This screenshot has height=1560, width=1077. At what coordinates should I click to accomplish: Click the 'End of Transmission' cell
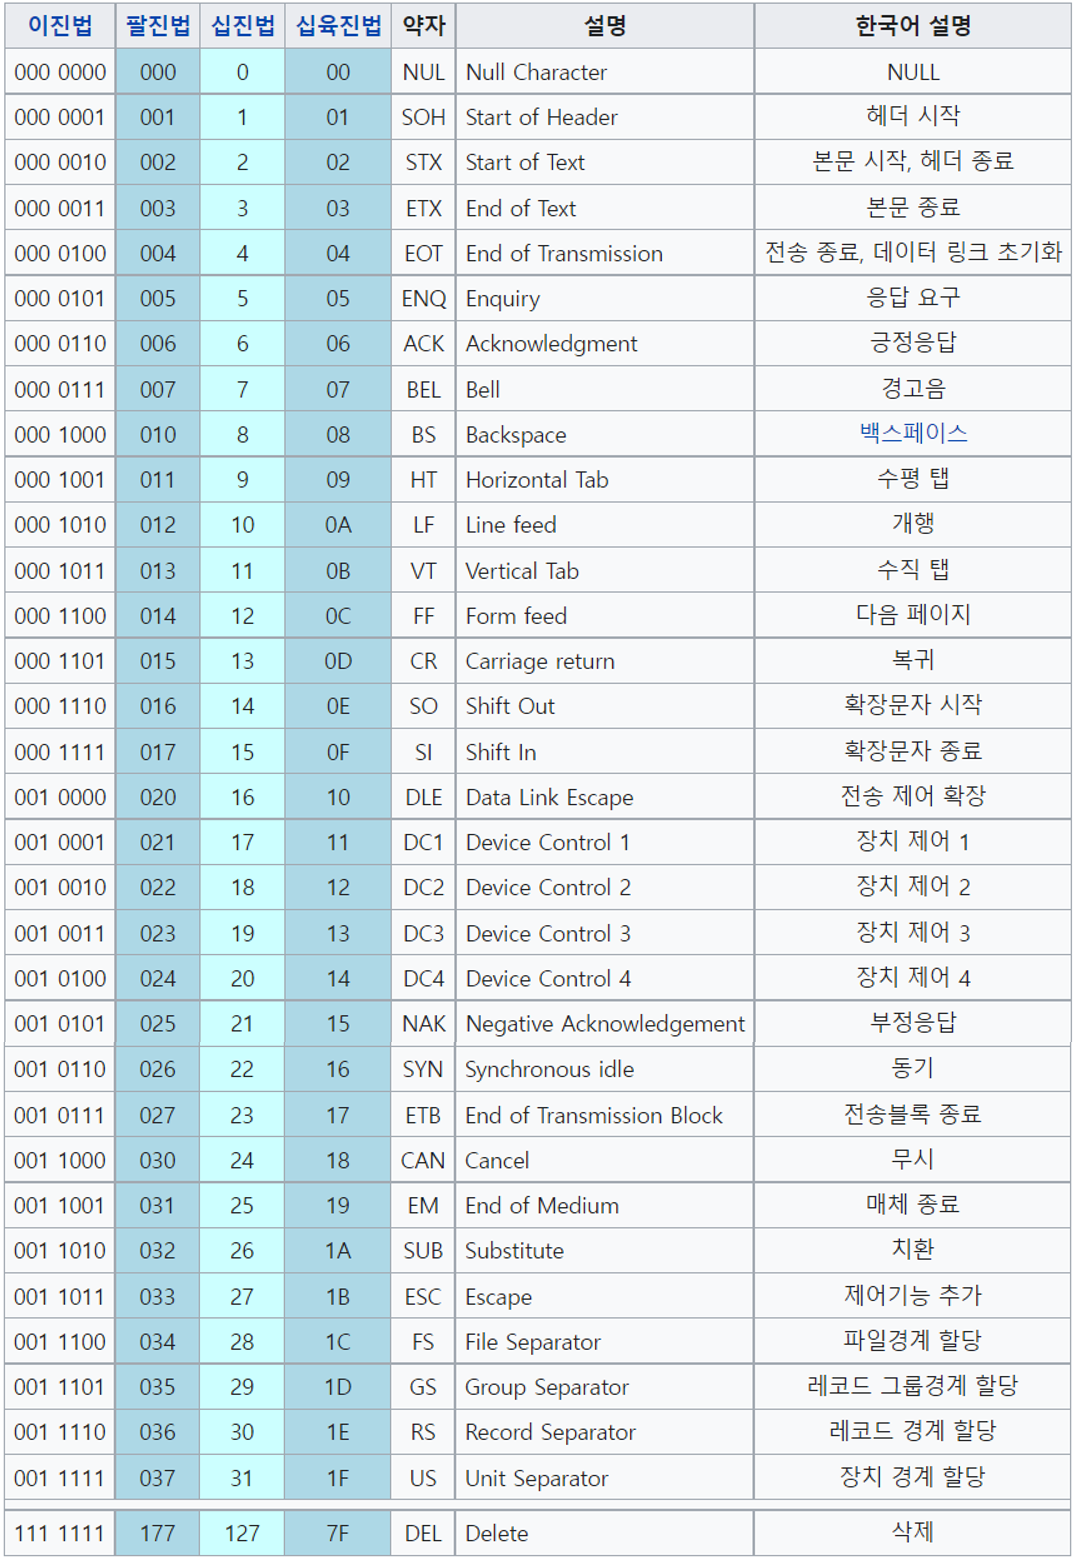[x=605, y=253]
